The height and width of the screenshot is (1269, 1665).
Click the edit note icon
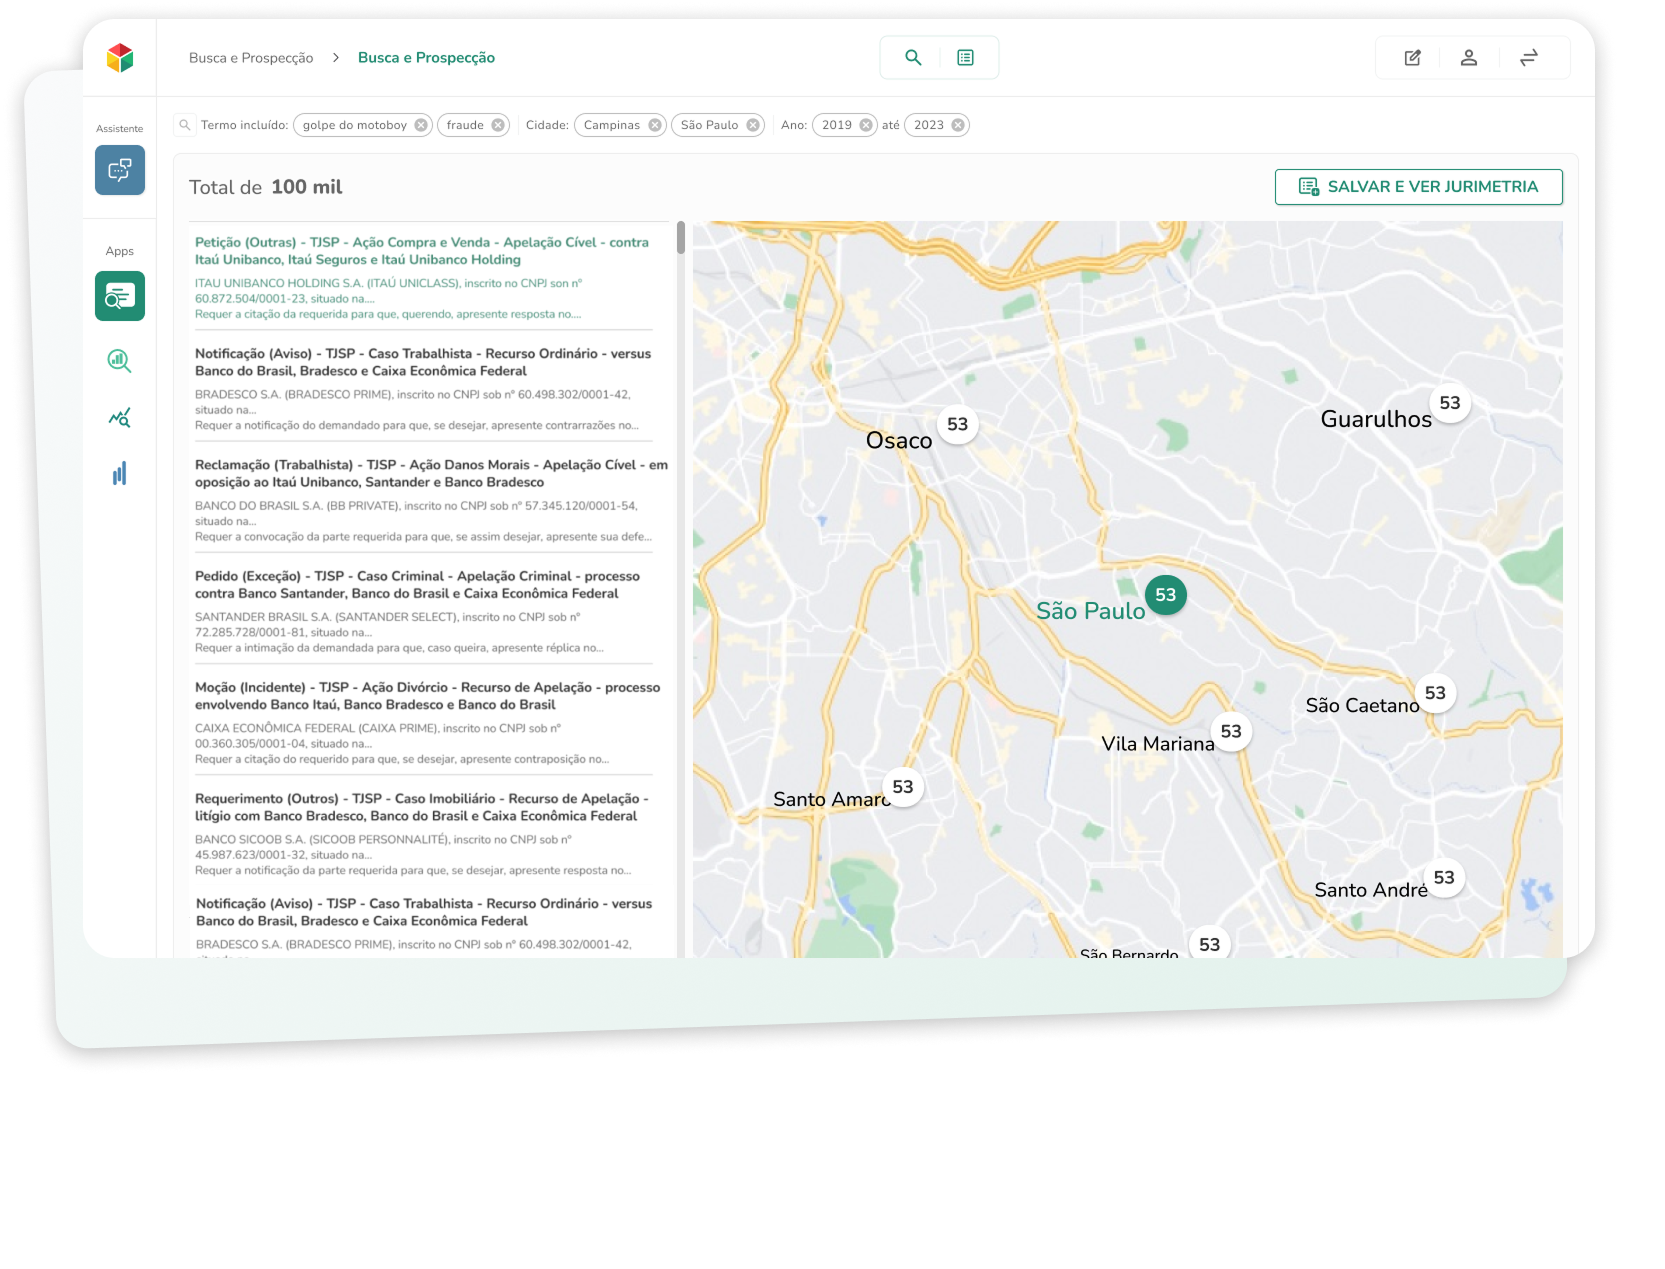tap(1413, 58)
